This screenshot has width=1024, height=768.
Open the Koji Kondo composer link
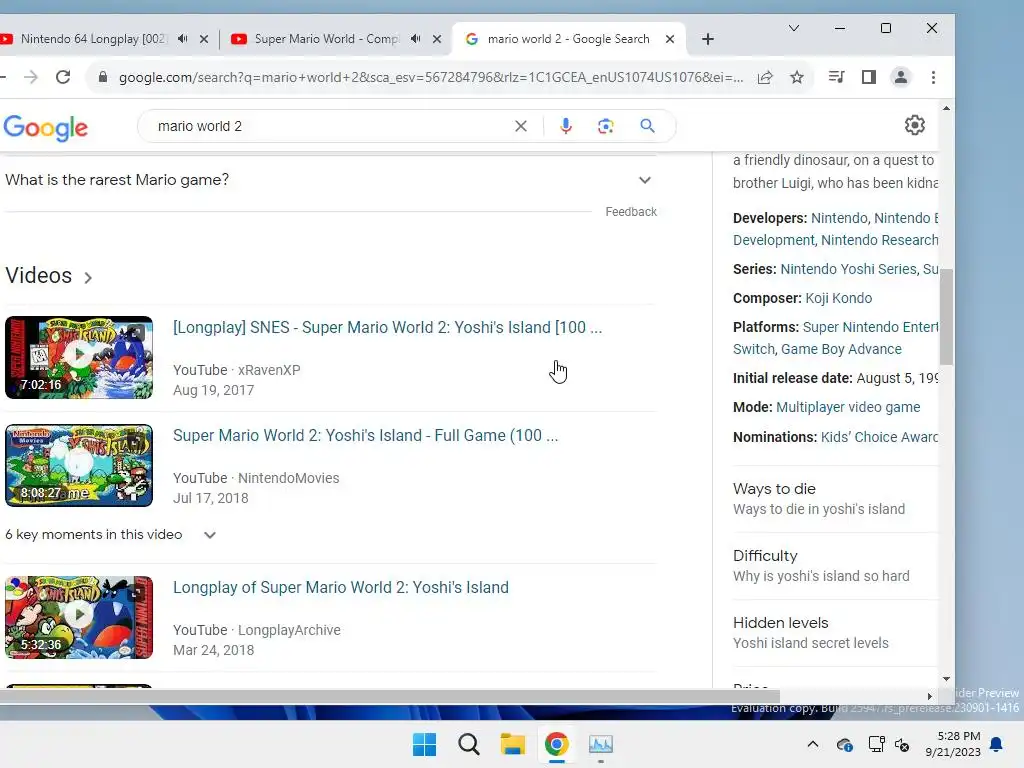pos(839,298)
